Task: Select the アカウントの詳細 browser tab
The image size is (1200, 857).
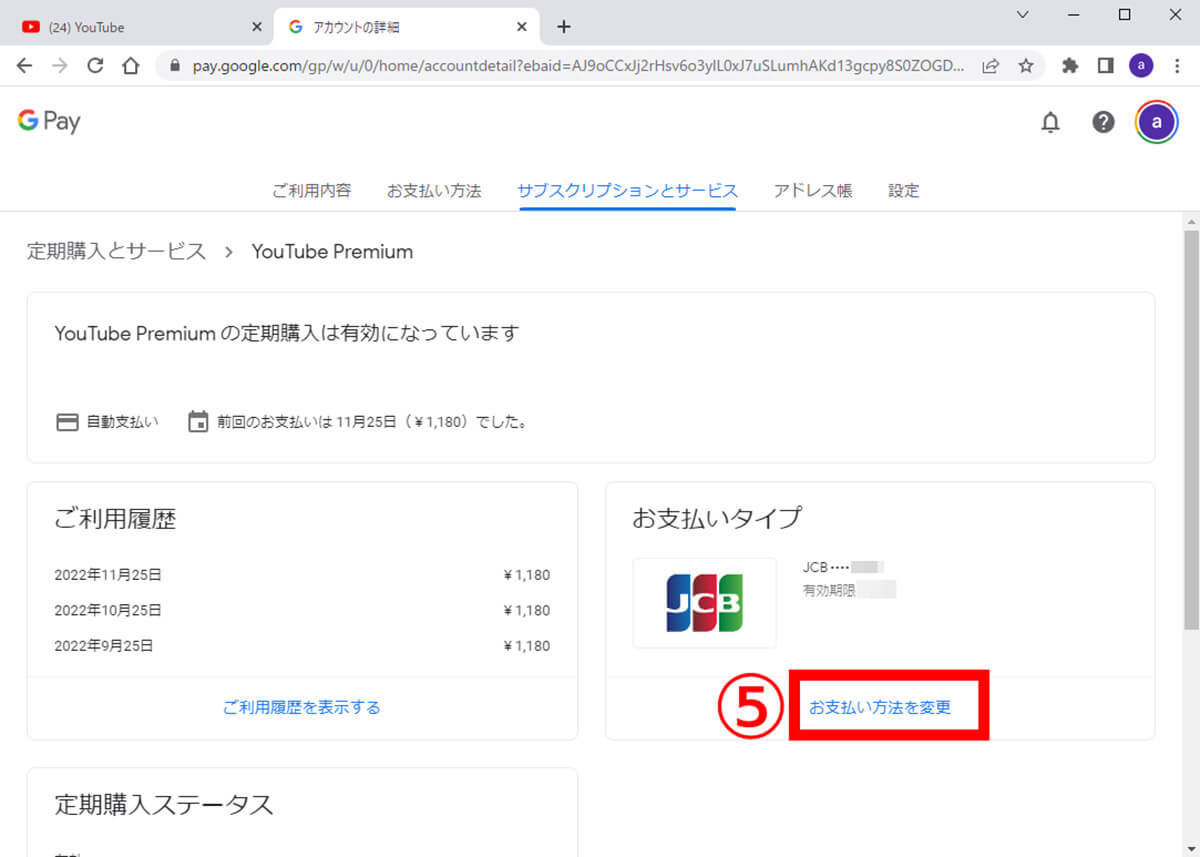Action: click(x=406, y=27)
